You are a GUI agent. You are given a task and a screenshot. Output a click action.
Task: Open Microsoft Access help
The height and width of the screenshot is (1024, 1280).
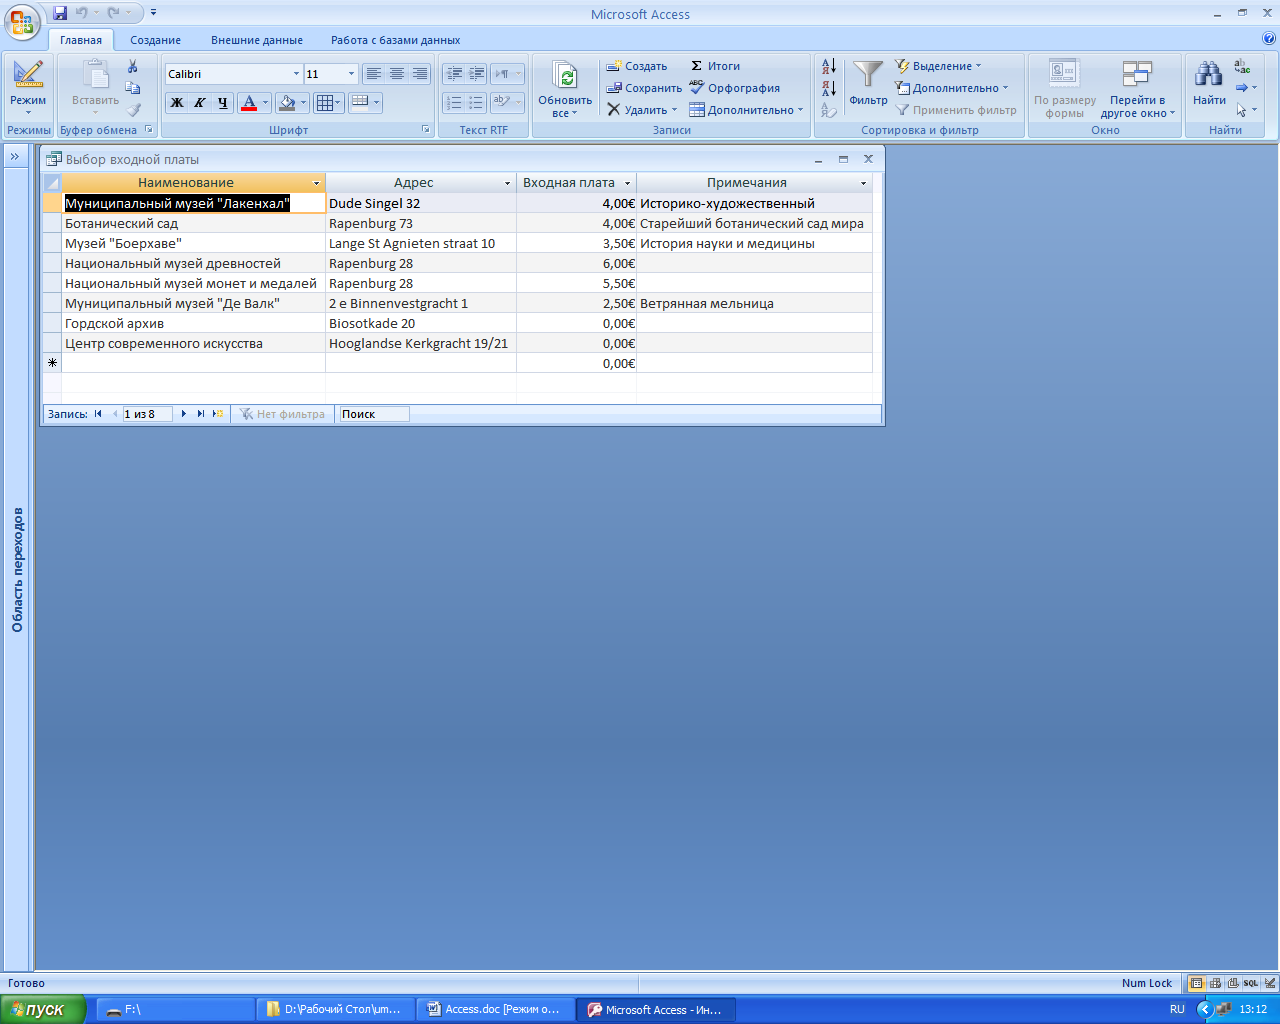coord(1269,40)
